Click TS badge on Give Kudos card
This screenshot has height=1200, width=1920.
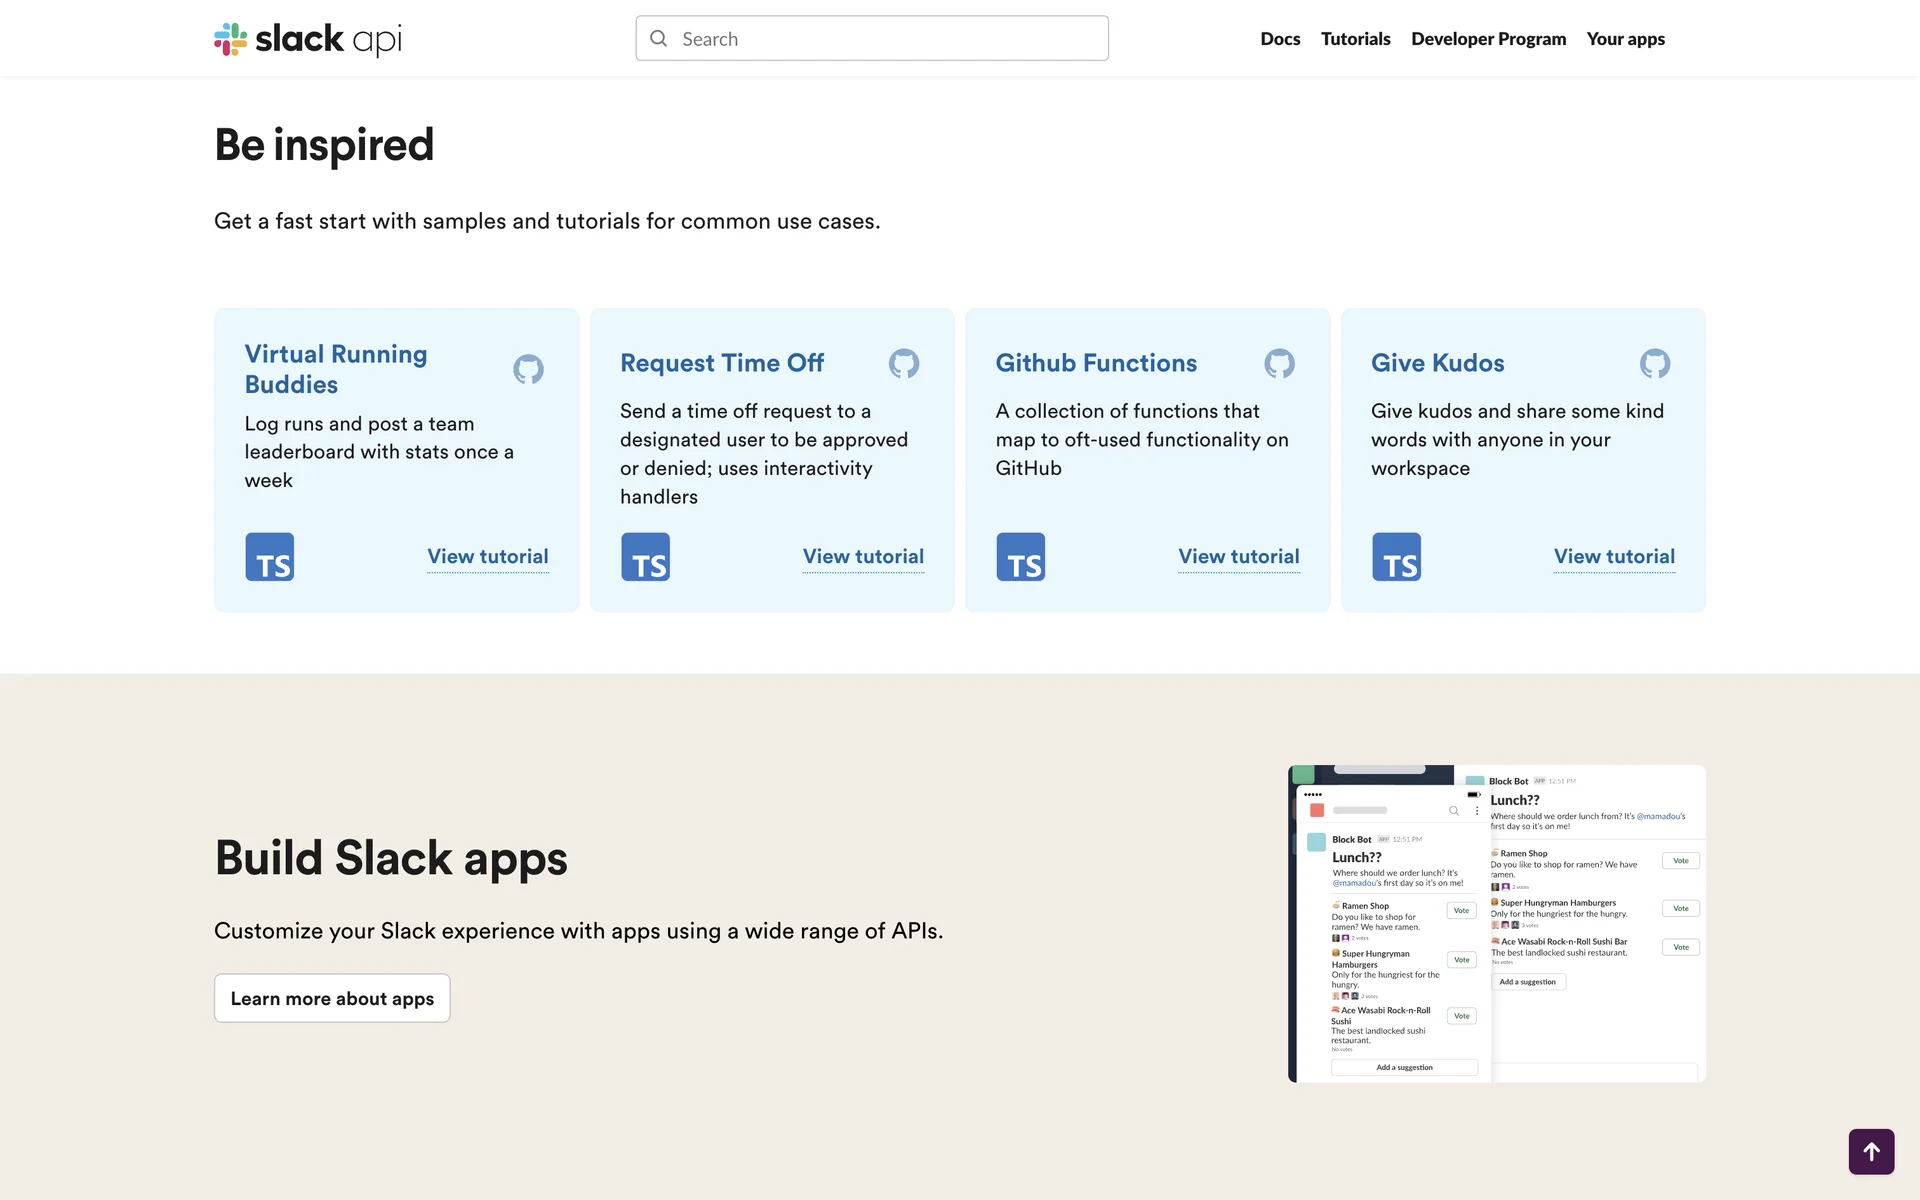click(1396, 557)
